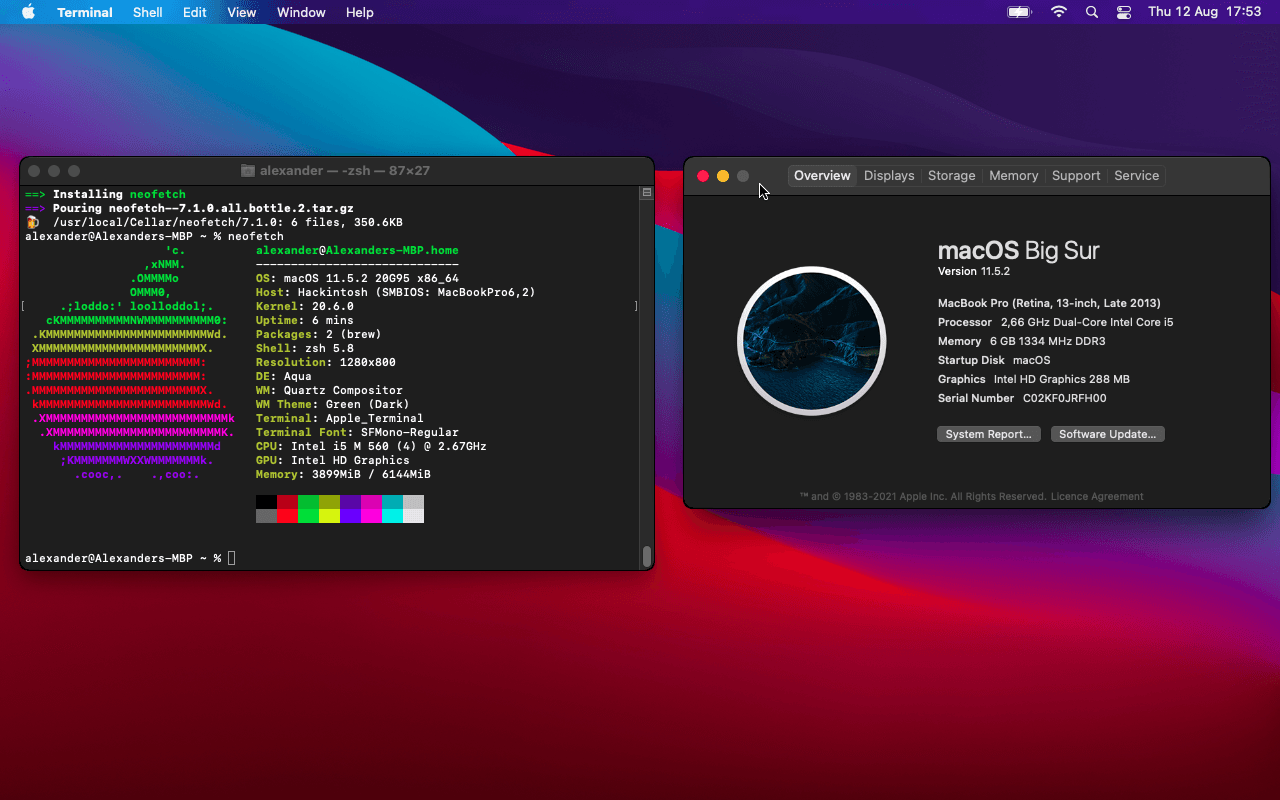Open the Licence Agreement link
1280x800 pixels.
point(1096,497)
